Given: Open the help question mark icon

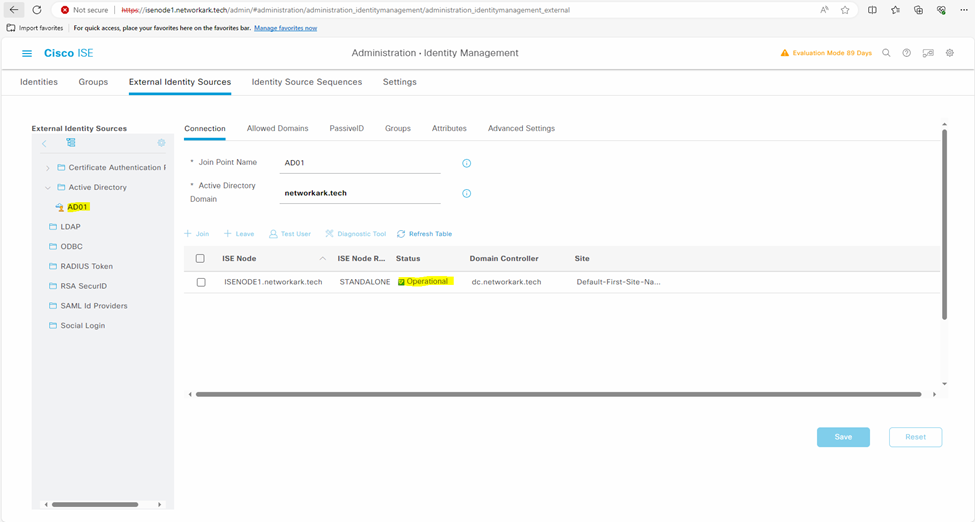Looking at the screenshot, I should point(907,53).
